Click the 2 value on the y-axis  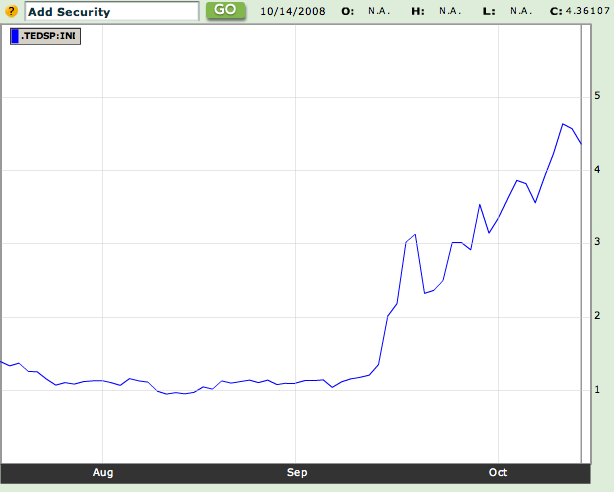coord(597,315)
